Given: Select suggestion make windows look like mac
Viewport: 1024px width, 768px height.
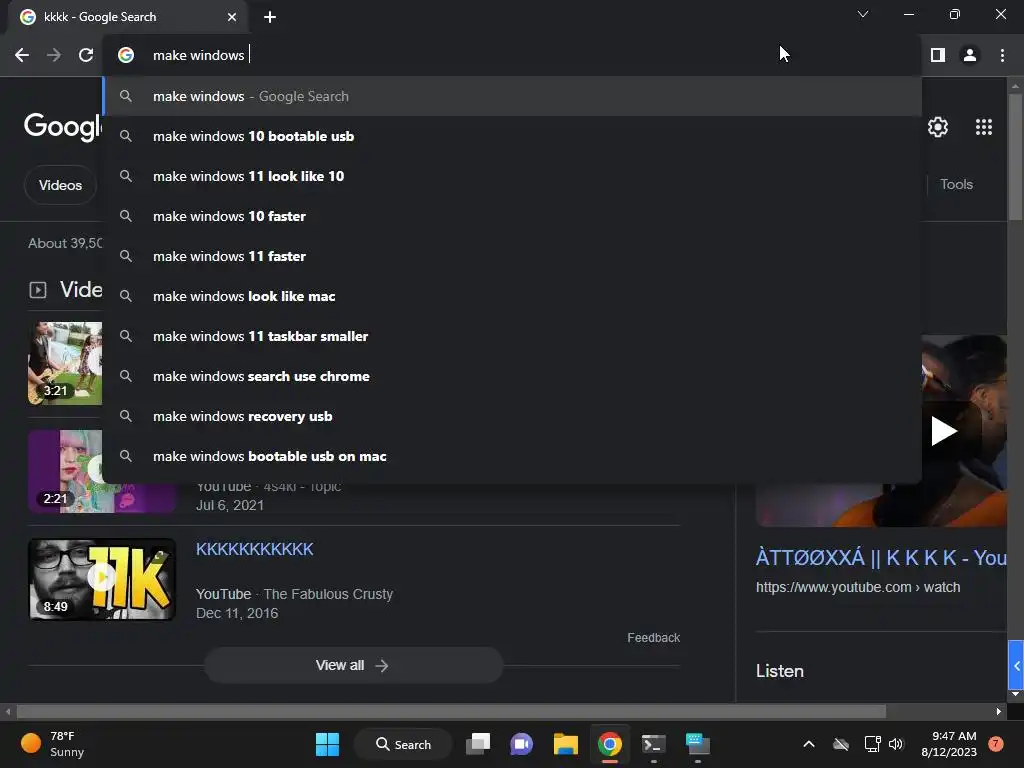Looking at the screenshot, I should point(513,296).
